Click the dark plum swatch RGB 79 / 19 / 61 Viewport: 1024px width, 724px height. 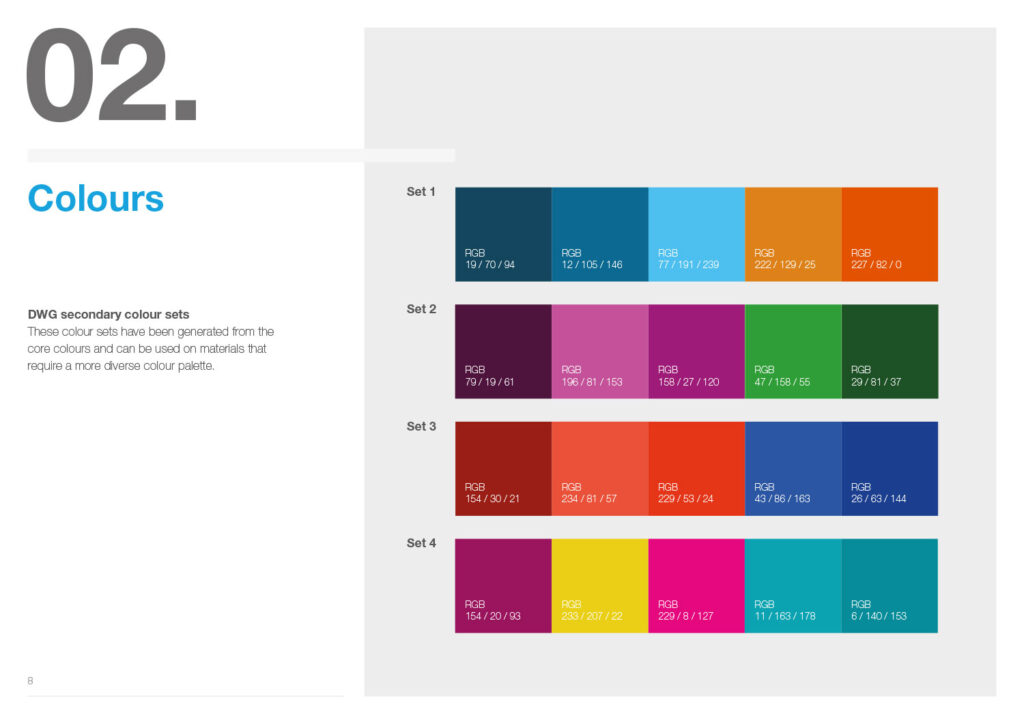[x=504, y=351]
